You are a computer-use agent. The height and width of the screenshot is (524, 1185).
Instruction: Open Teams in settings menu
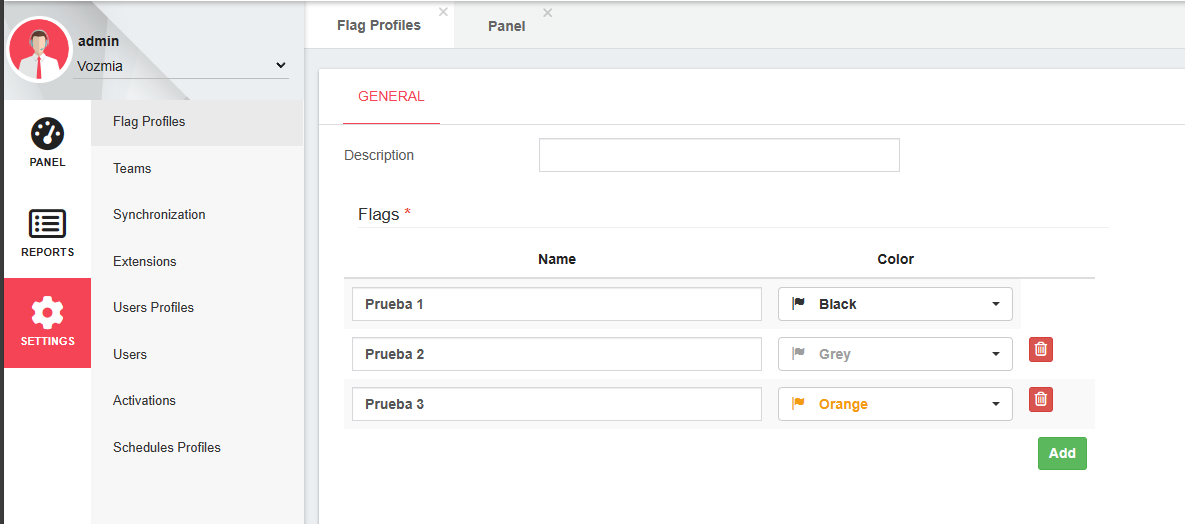pos(132,168)
